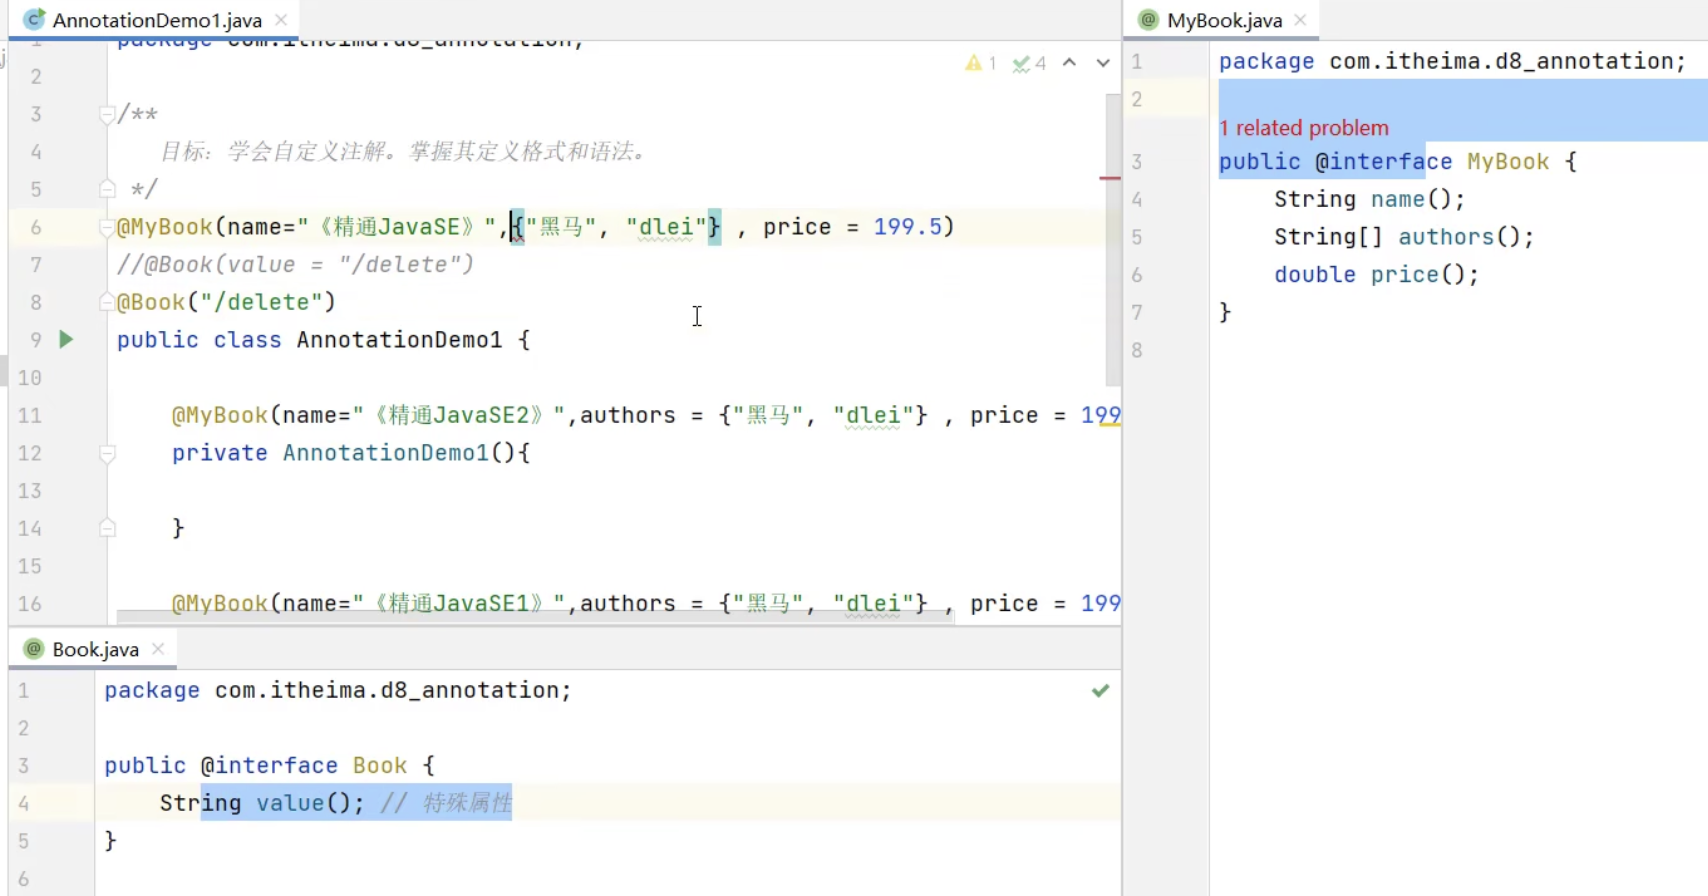Viewport: 1708px width, 896px height.
Task: Go to next highlighted problem arrow
Action: pos(1103,63)
